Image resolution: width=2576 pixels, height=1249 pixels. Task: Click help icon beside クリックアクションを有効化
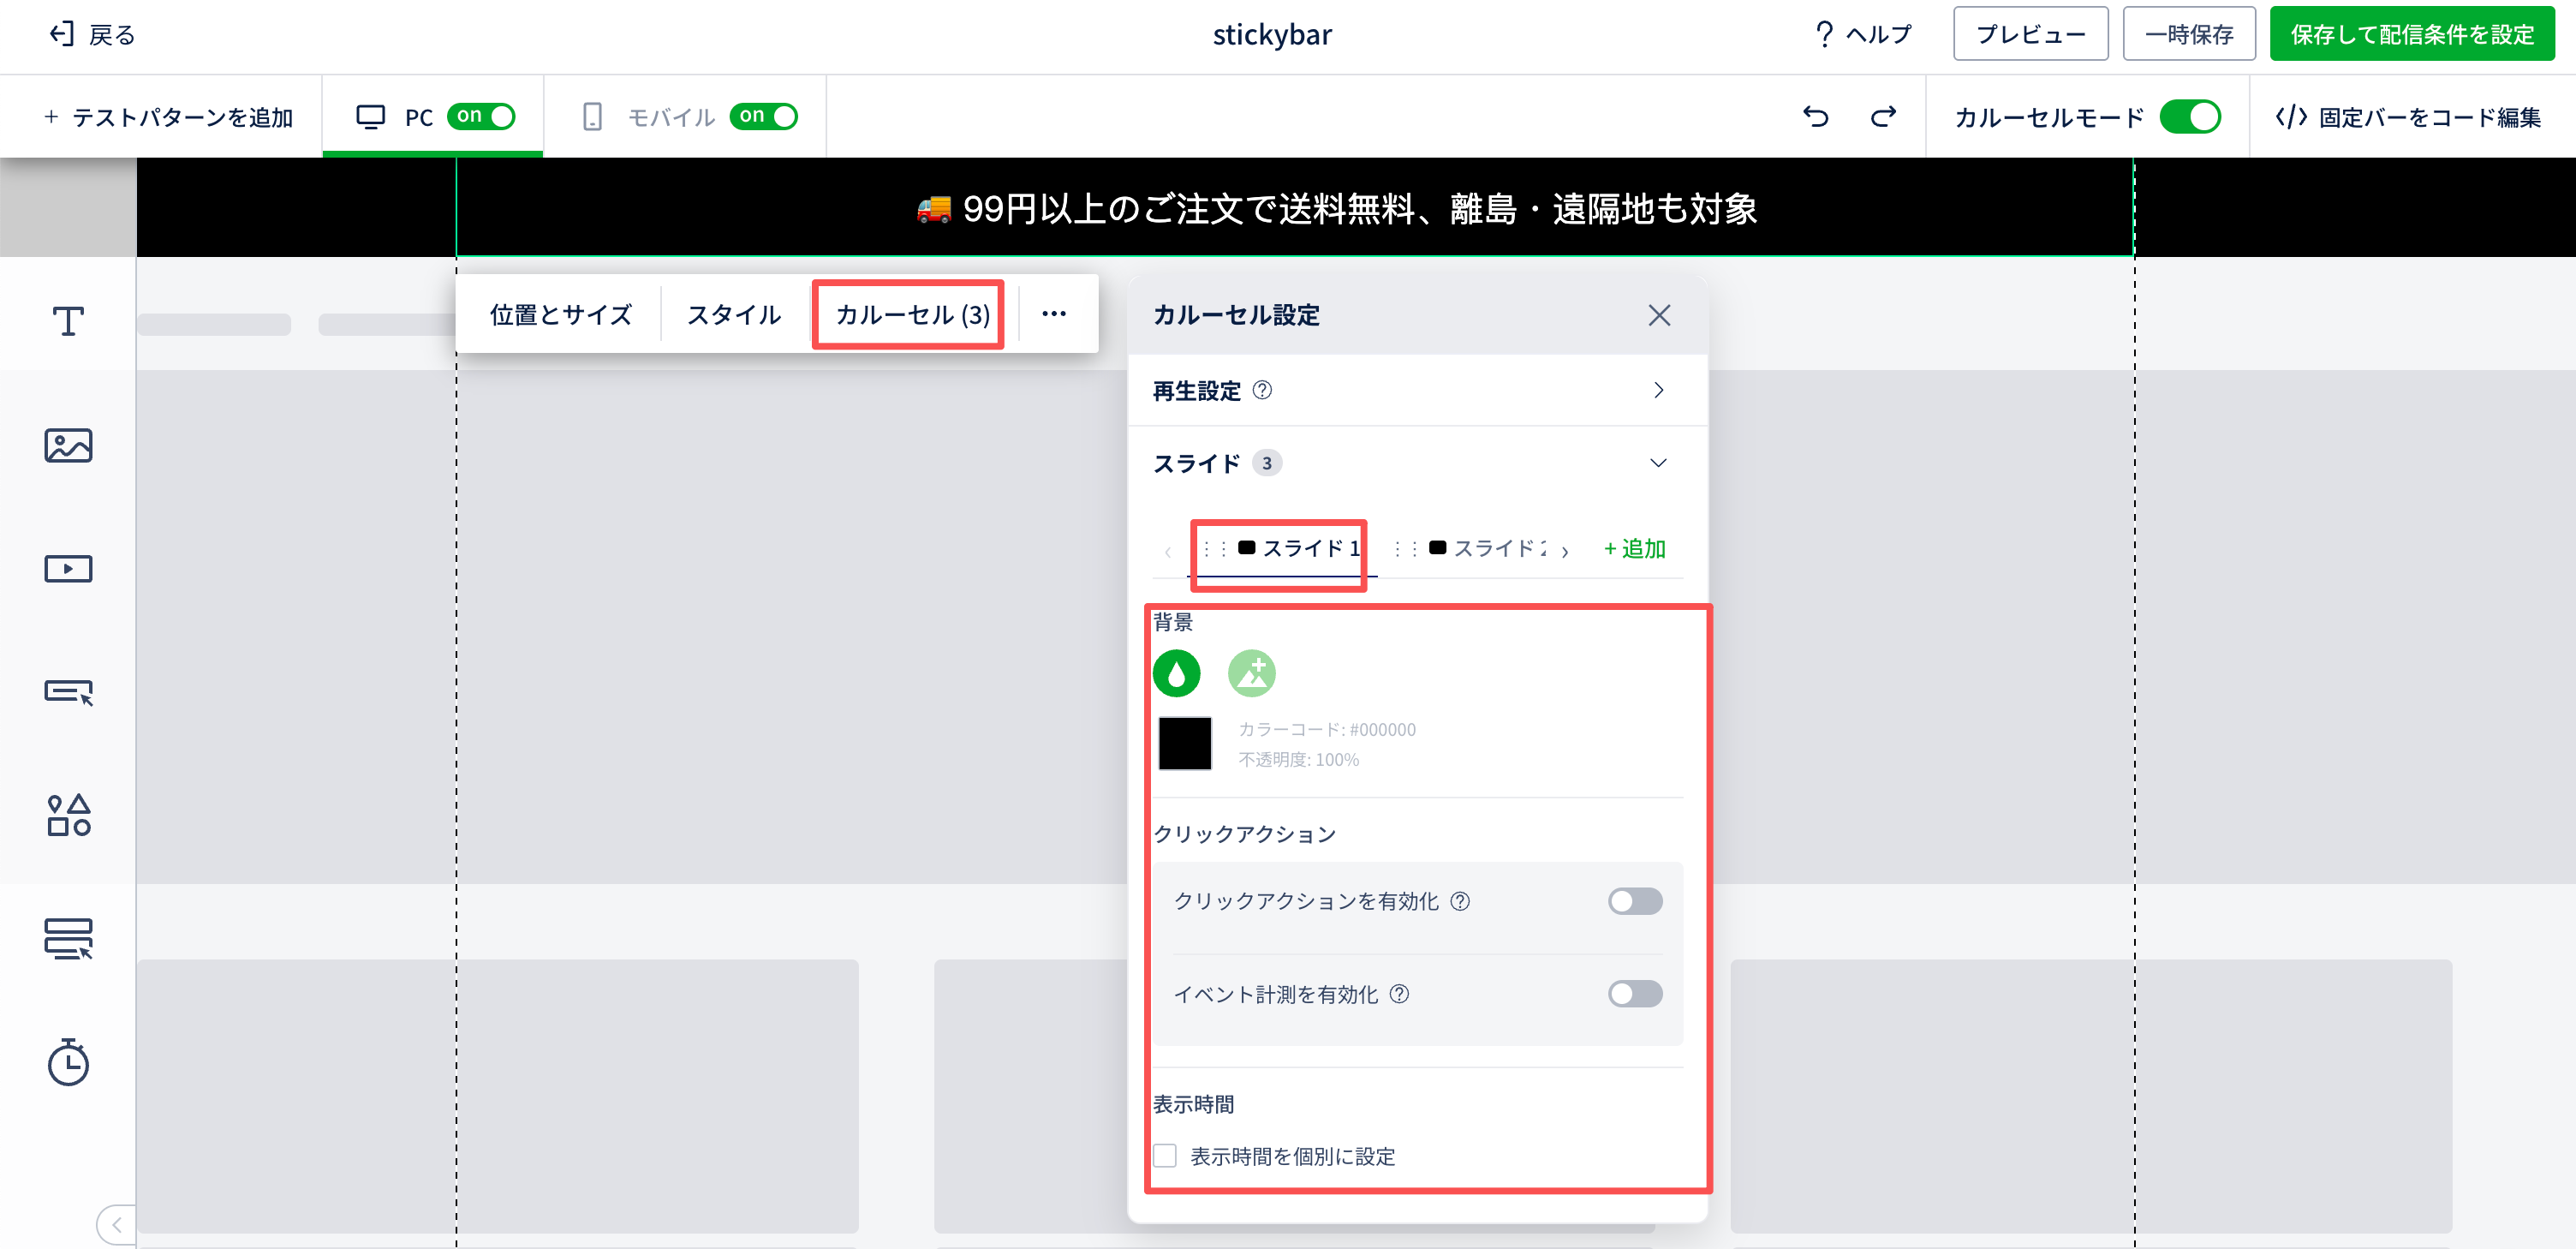[1460, 901]
